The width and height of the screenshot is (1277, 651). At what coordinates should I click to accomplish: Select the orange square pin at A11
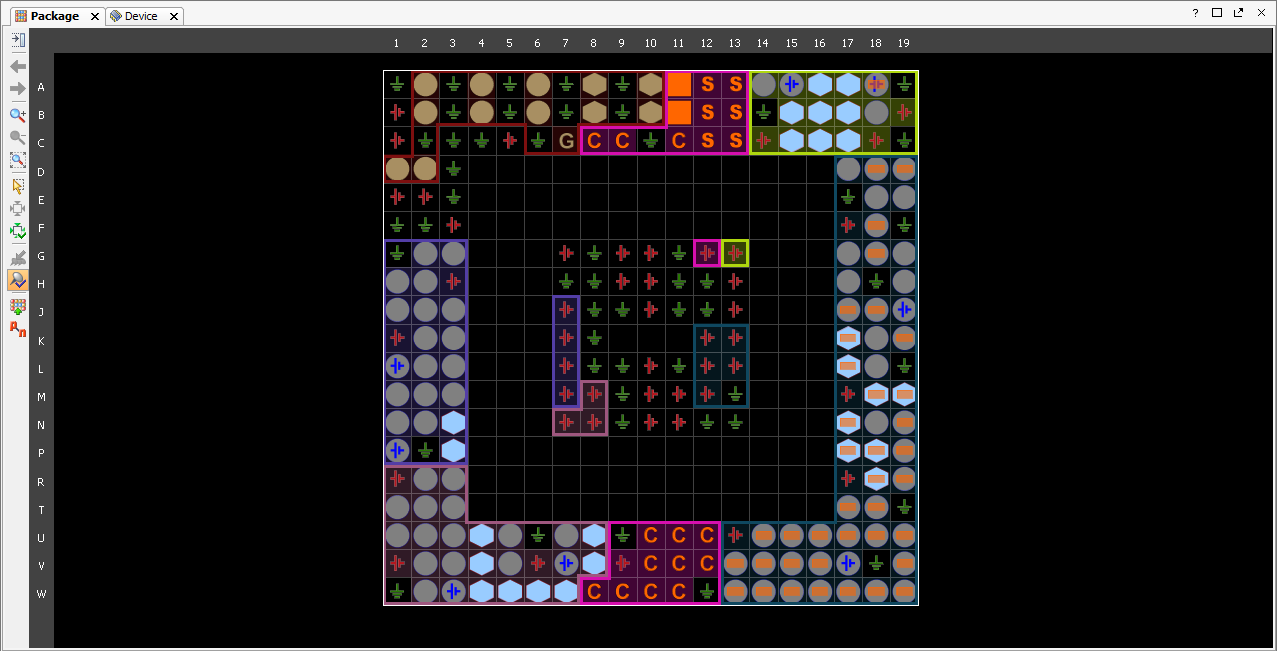[x=679, y=85]
